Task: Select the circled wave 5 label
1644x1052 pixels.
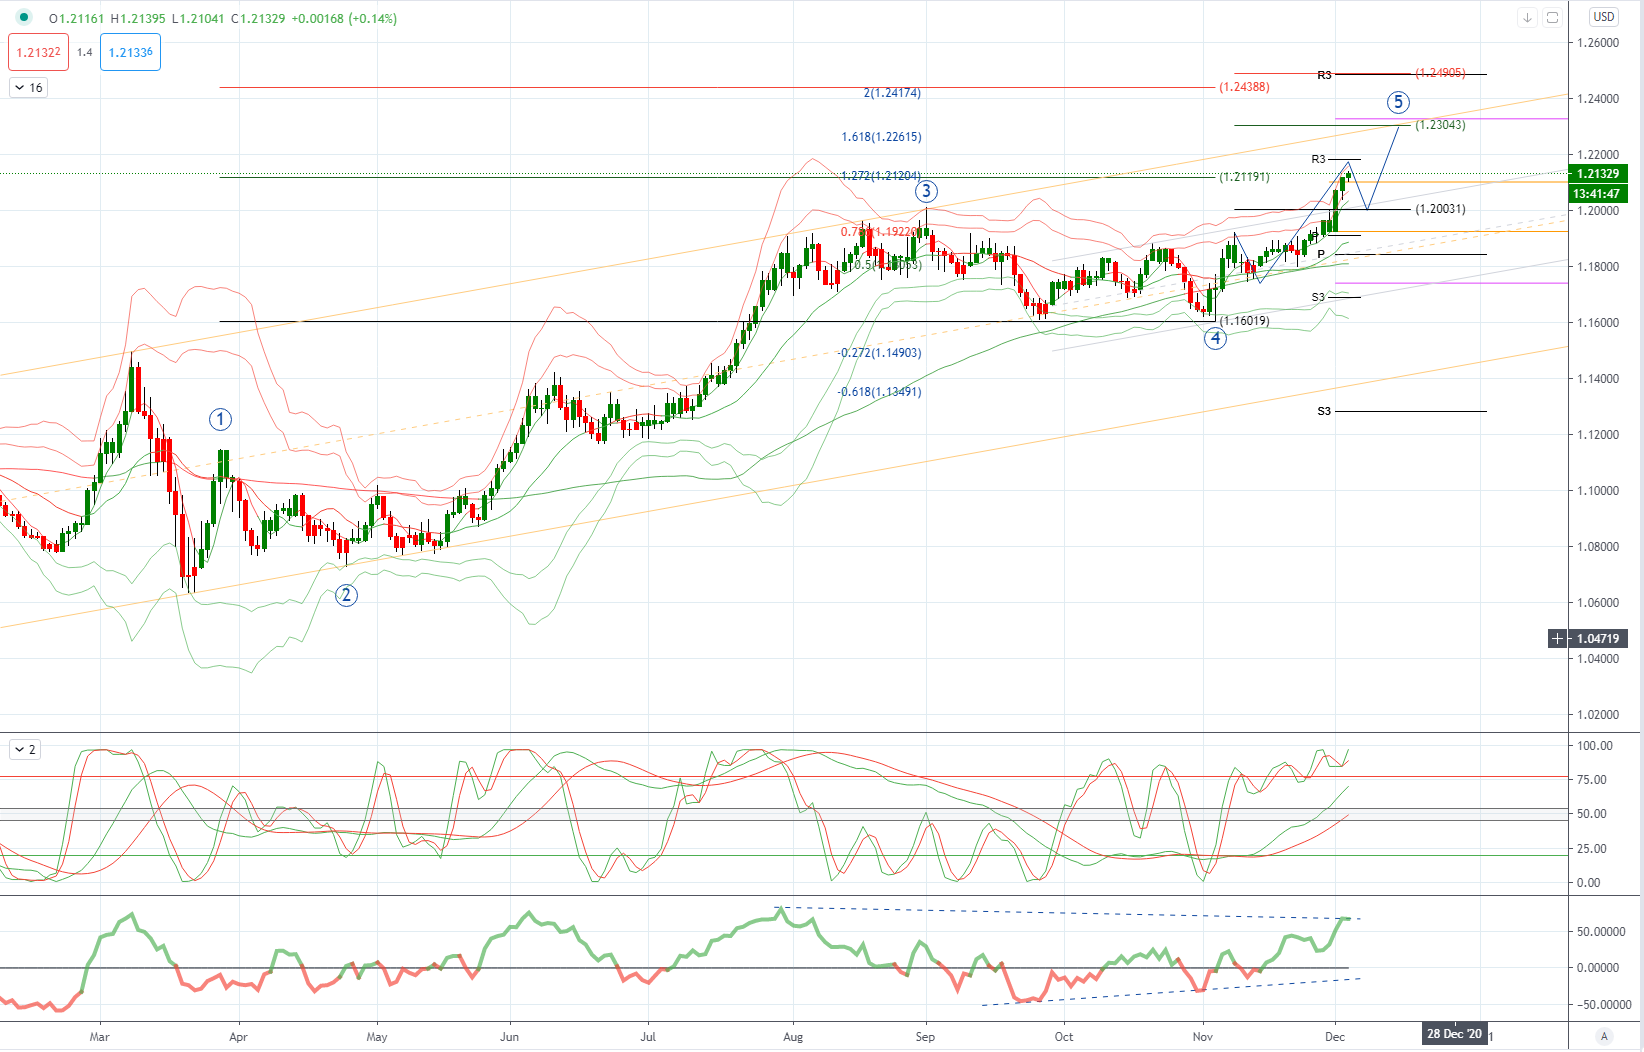Action: coord(1398,102)
